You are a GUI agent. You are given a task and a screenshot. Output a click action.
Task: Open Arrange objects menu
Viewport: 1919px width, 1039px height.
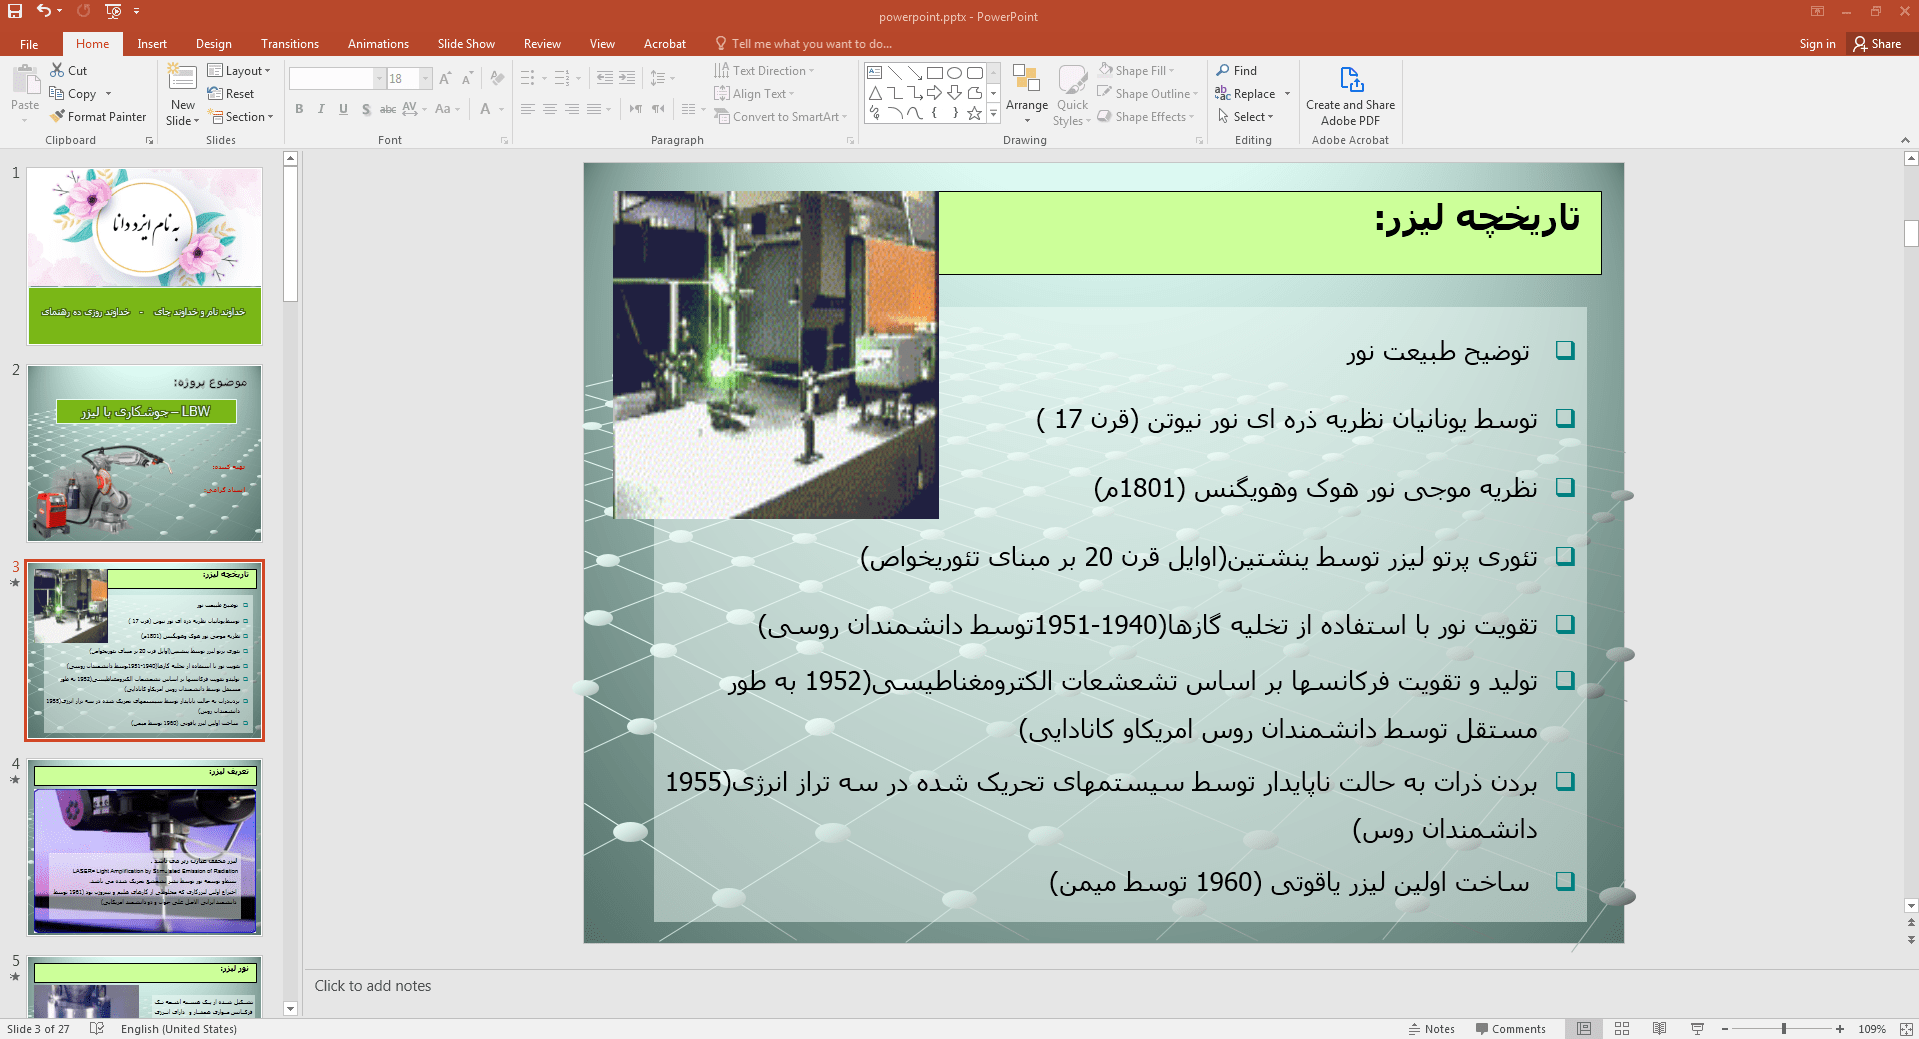pyautogui.click(x=1027, y=95)
